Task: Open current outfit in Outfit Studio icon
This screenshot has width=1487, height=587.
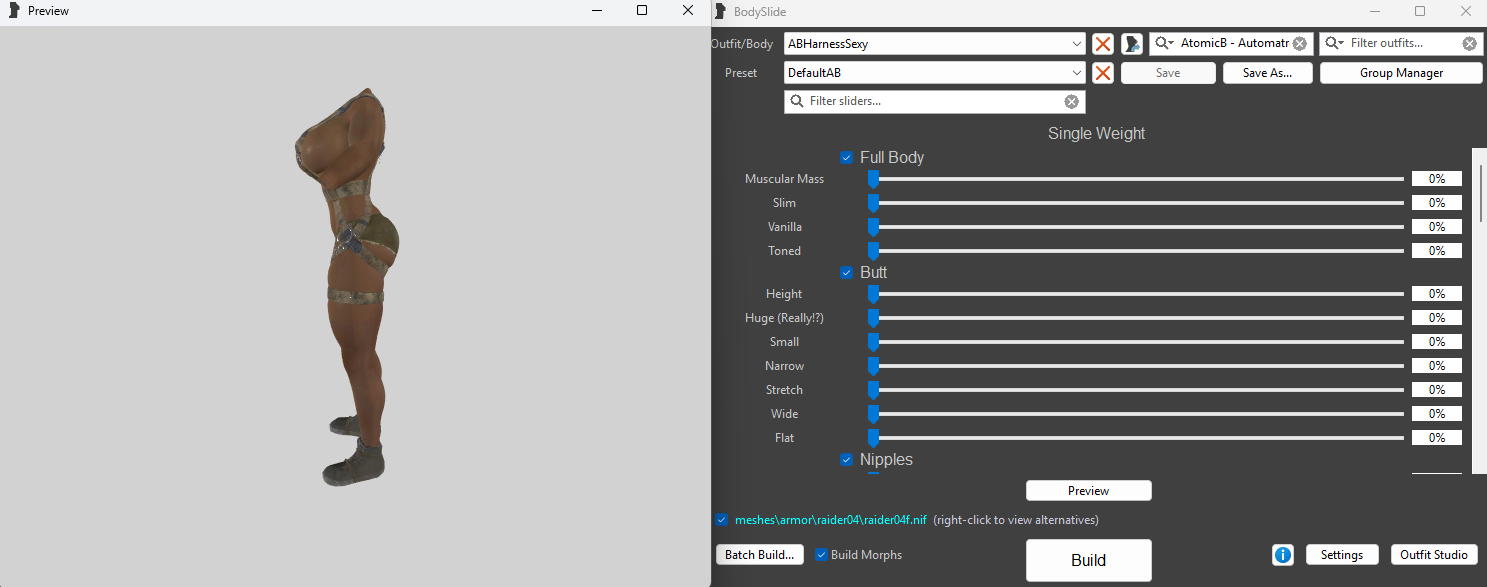Action: click(1132, 44)
